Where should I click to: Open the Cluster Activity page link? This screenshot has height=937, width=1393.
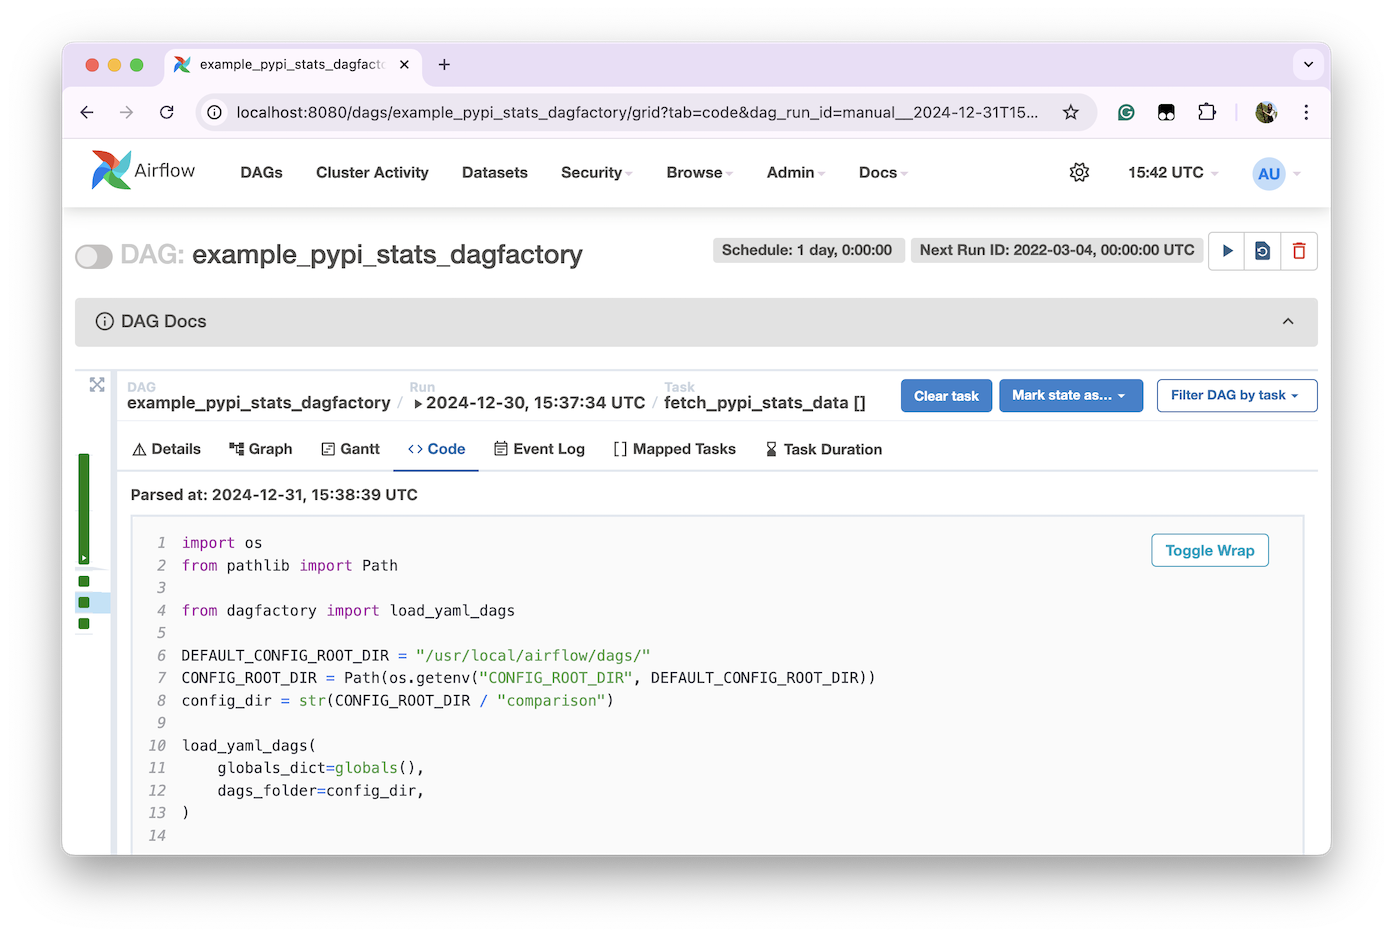pos(372,173)
